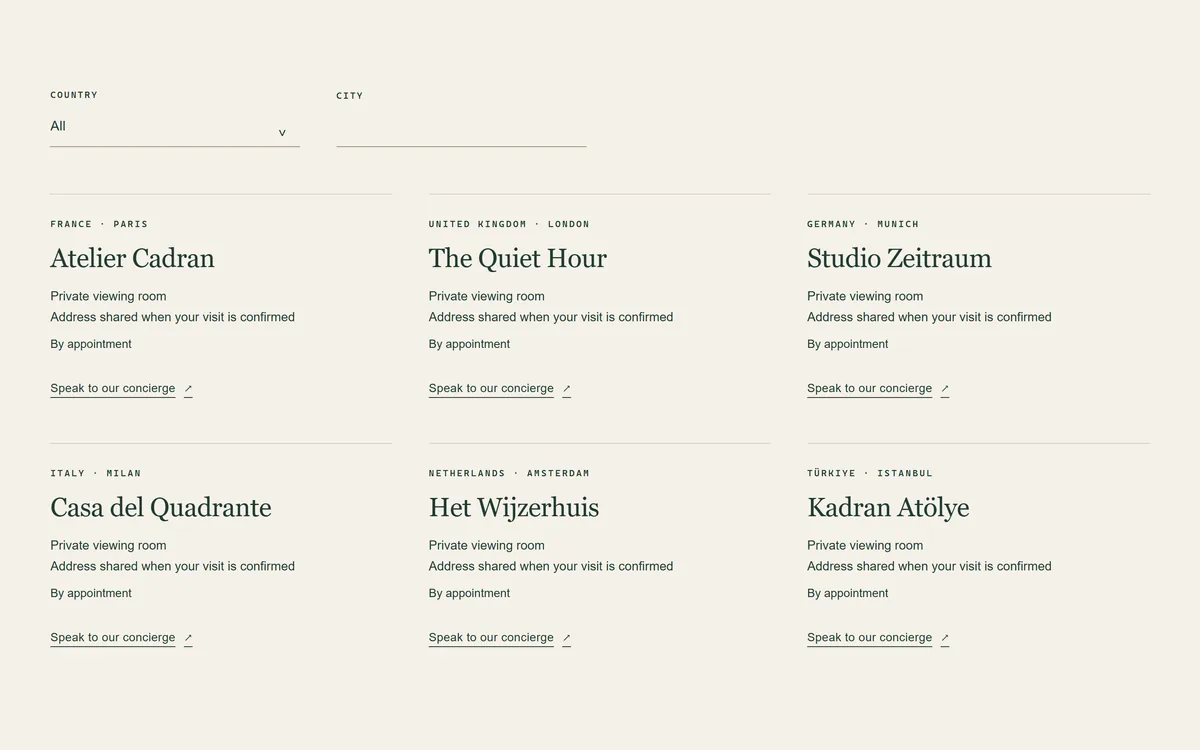Click the arrow icon beside Casa del Quadrante's concierge link
This screenshot has height=750, width=1200.
click(x=188, y=638)
